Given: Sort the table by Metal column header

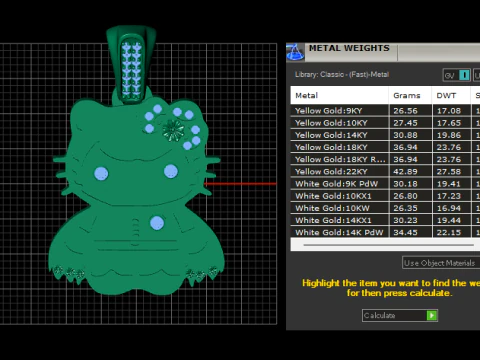Looking at the screenshot, I should coord(339,96).
